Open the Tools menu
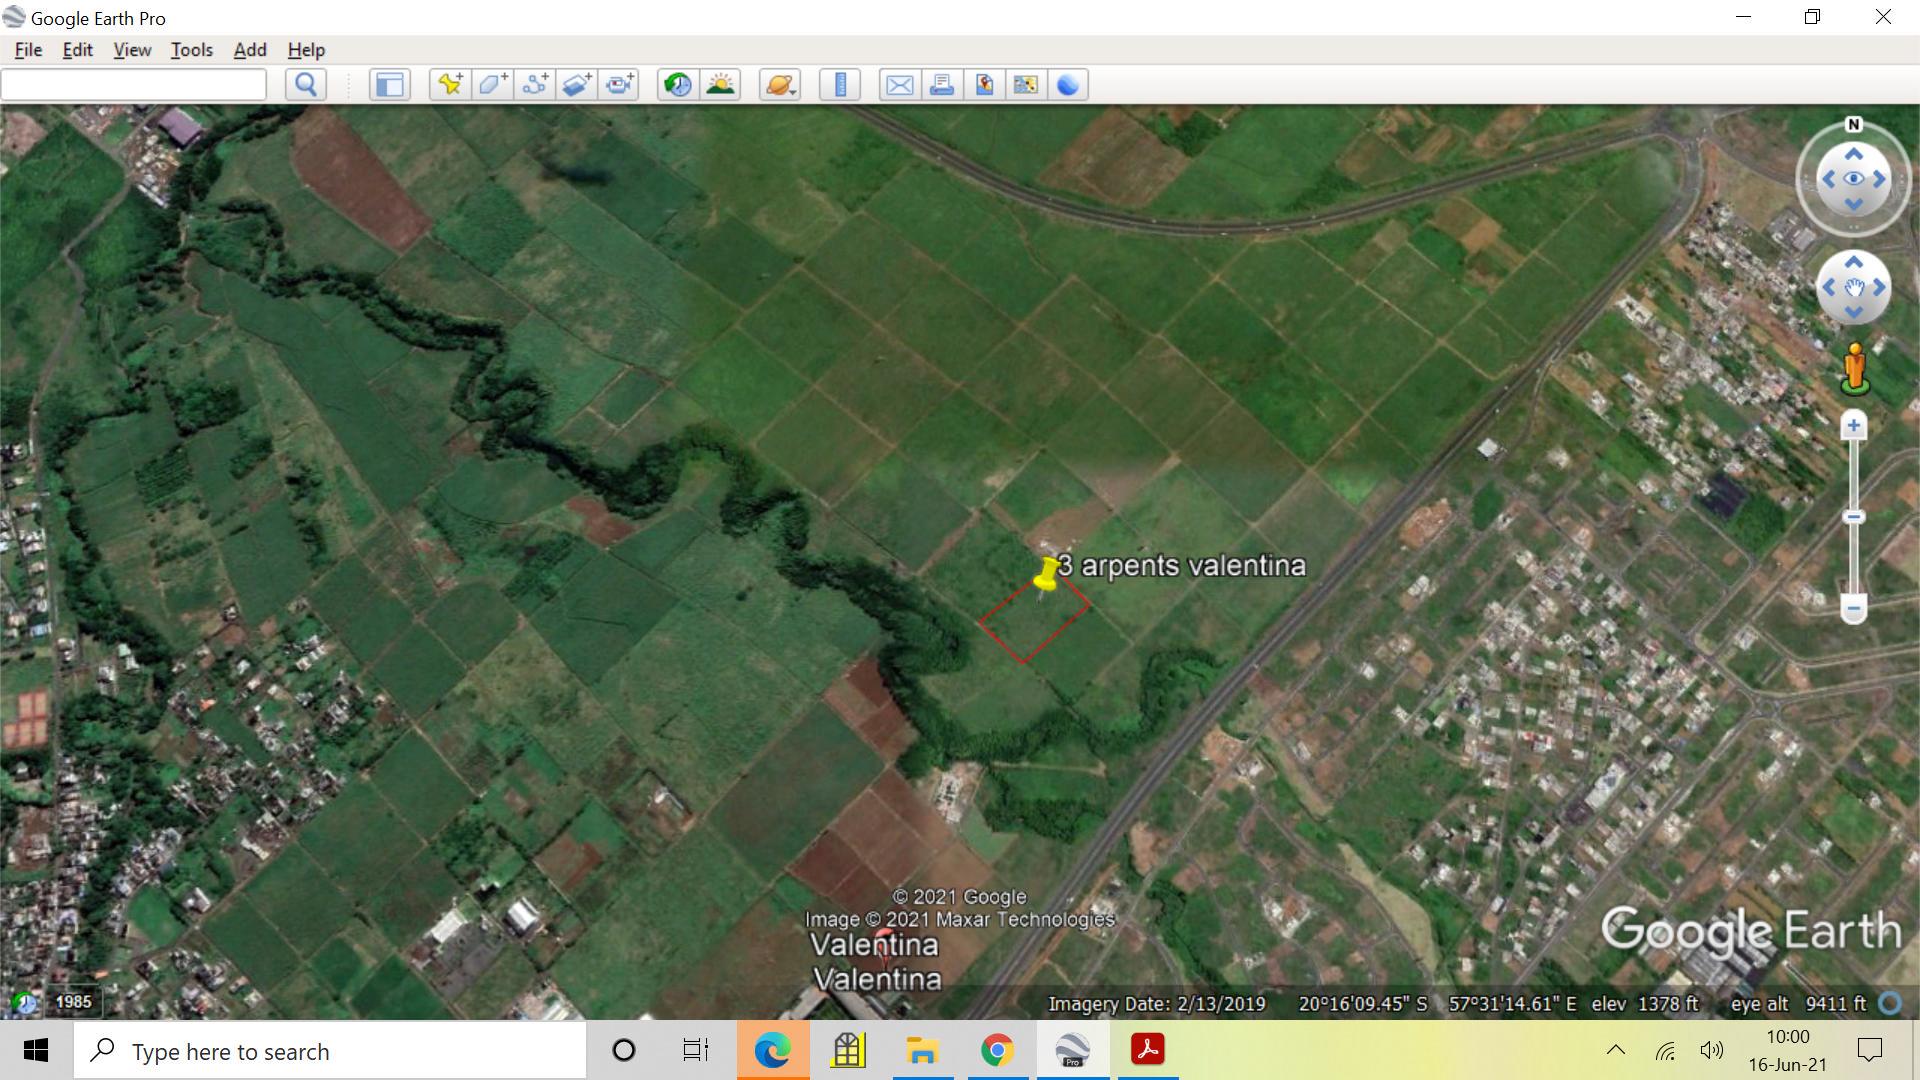Viewport: 1920px width, 1080px height. click(191, 50)
